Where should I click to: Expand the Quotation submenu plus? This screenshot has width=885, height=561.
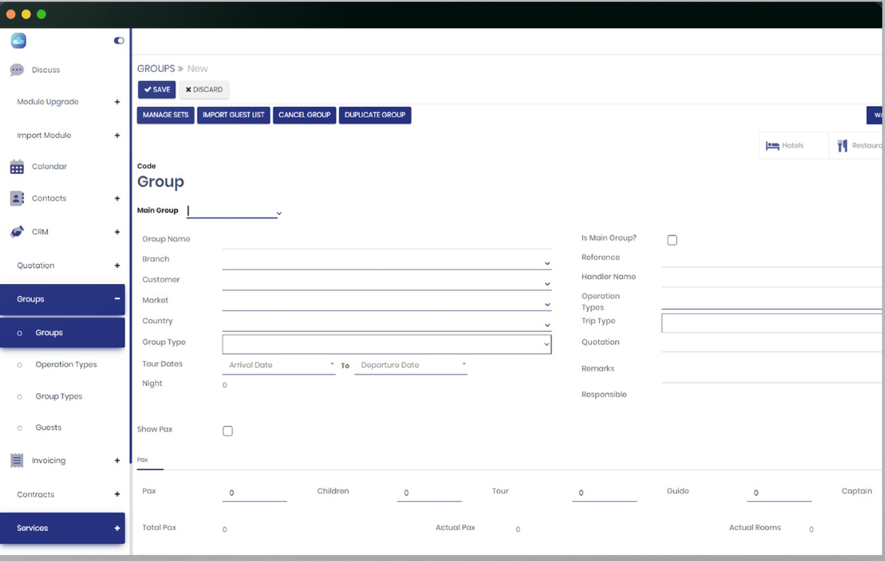[117, 265]
